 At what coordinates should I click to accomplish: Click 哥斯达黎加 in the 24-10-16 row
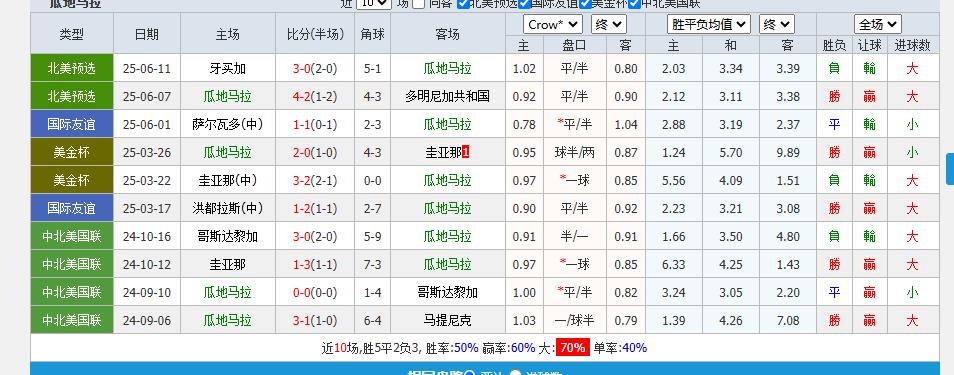[227, 236]
